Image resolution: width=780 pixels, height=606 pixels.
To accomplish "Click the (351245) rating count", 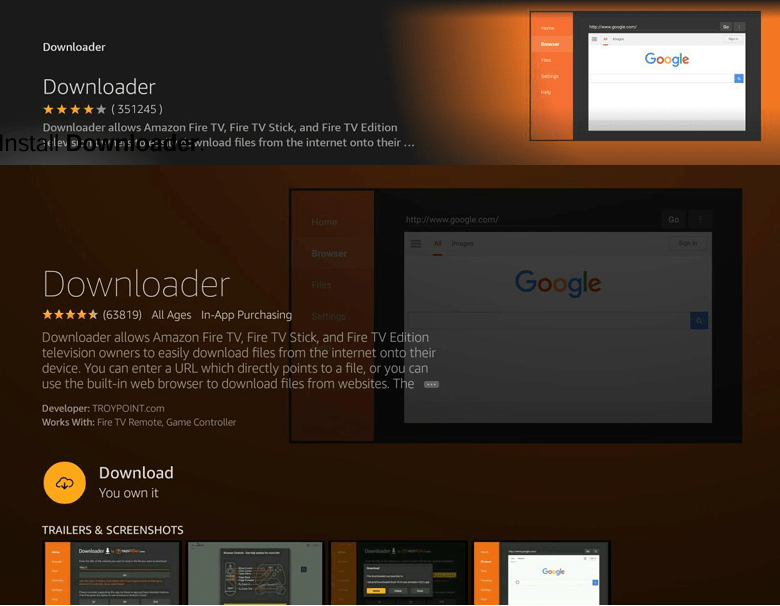I will pos(136,109).
